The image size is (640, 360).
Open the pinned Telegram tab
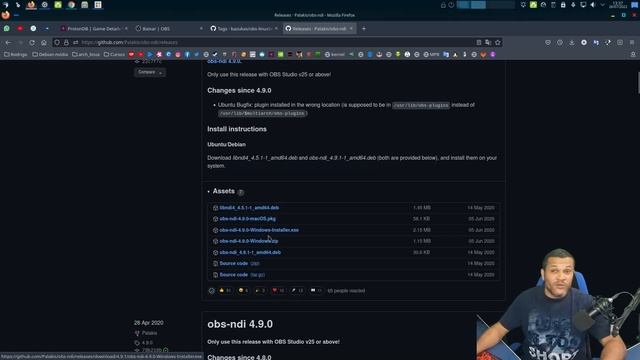47,29
